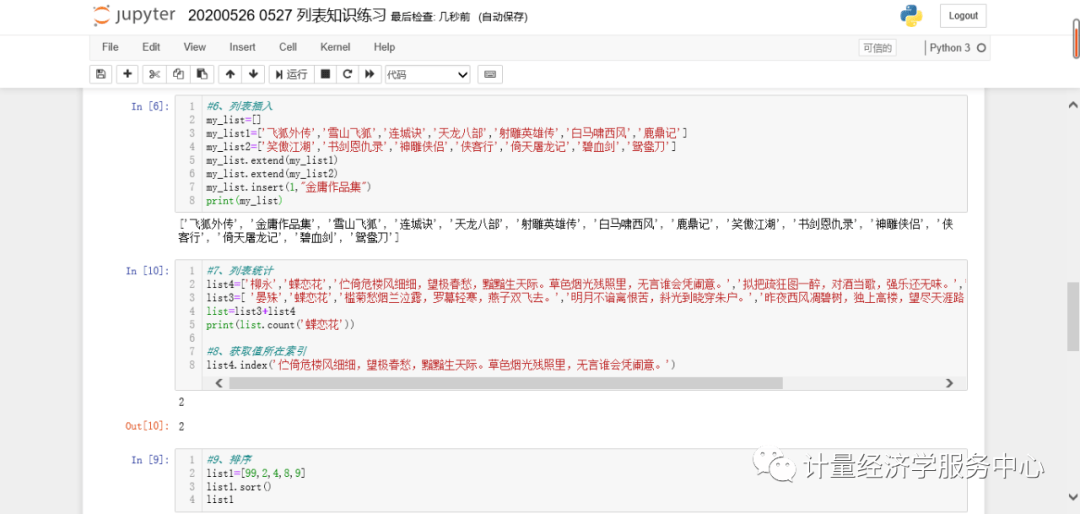Viewport: 1080px width, 514px height.
Task: Click the 可信的 trusted indicator
Action: click(877, 48)
